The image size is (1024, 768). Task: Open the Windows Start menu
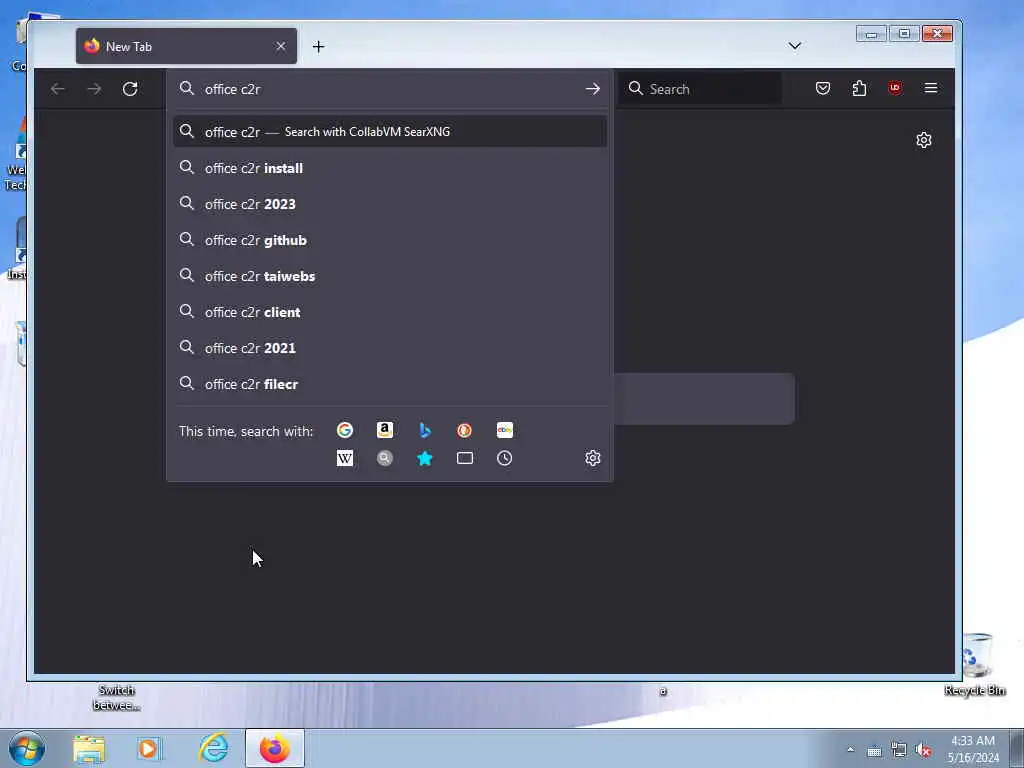(x=27, y=748)
